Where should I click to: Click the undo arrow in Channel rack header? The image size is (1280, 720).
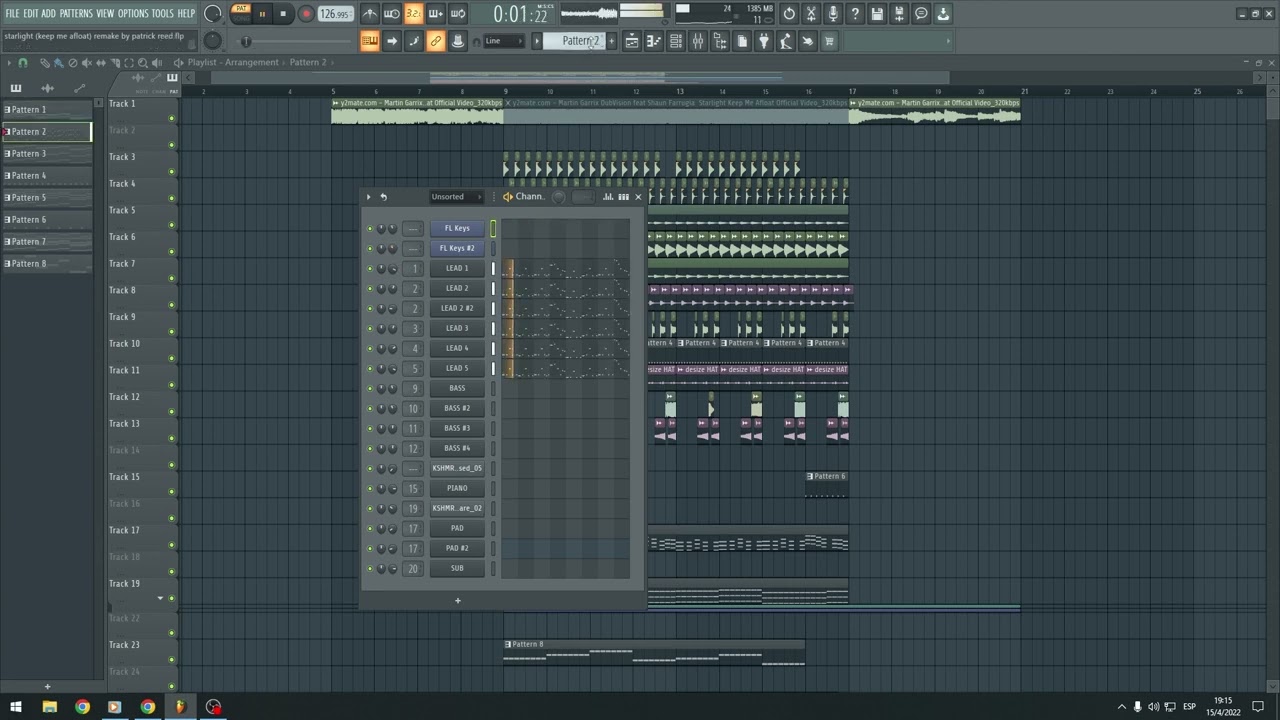pyautogui.click(x=383, y=197)
